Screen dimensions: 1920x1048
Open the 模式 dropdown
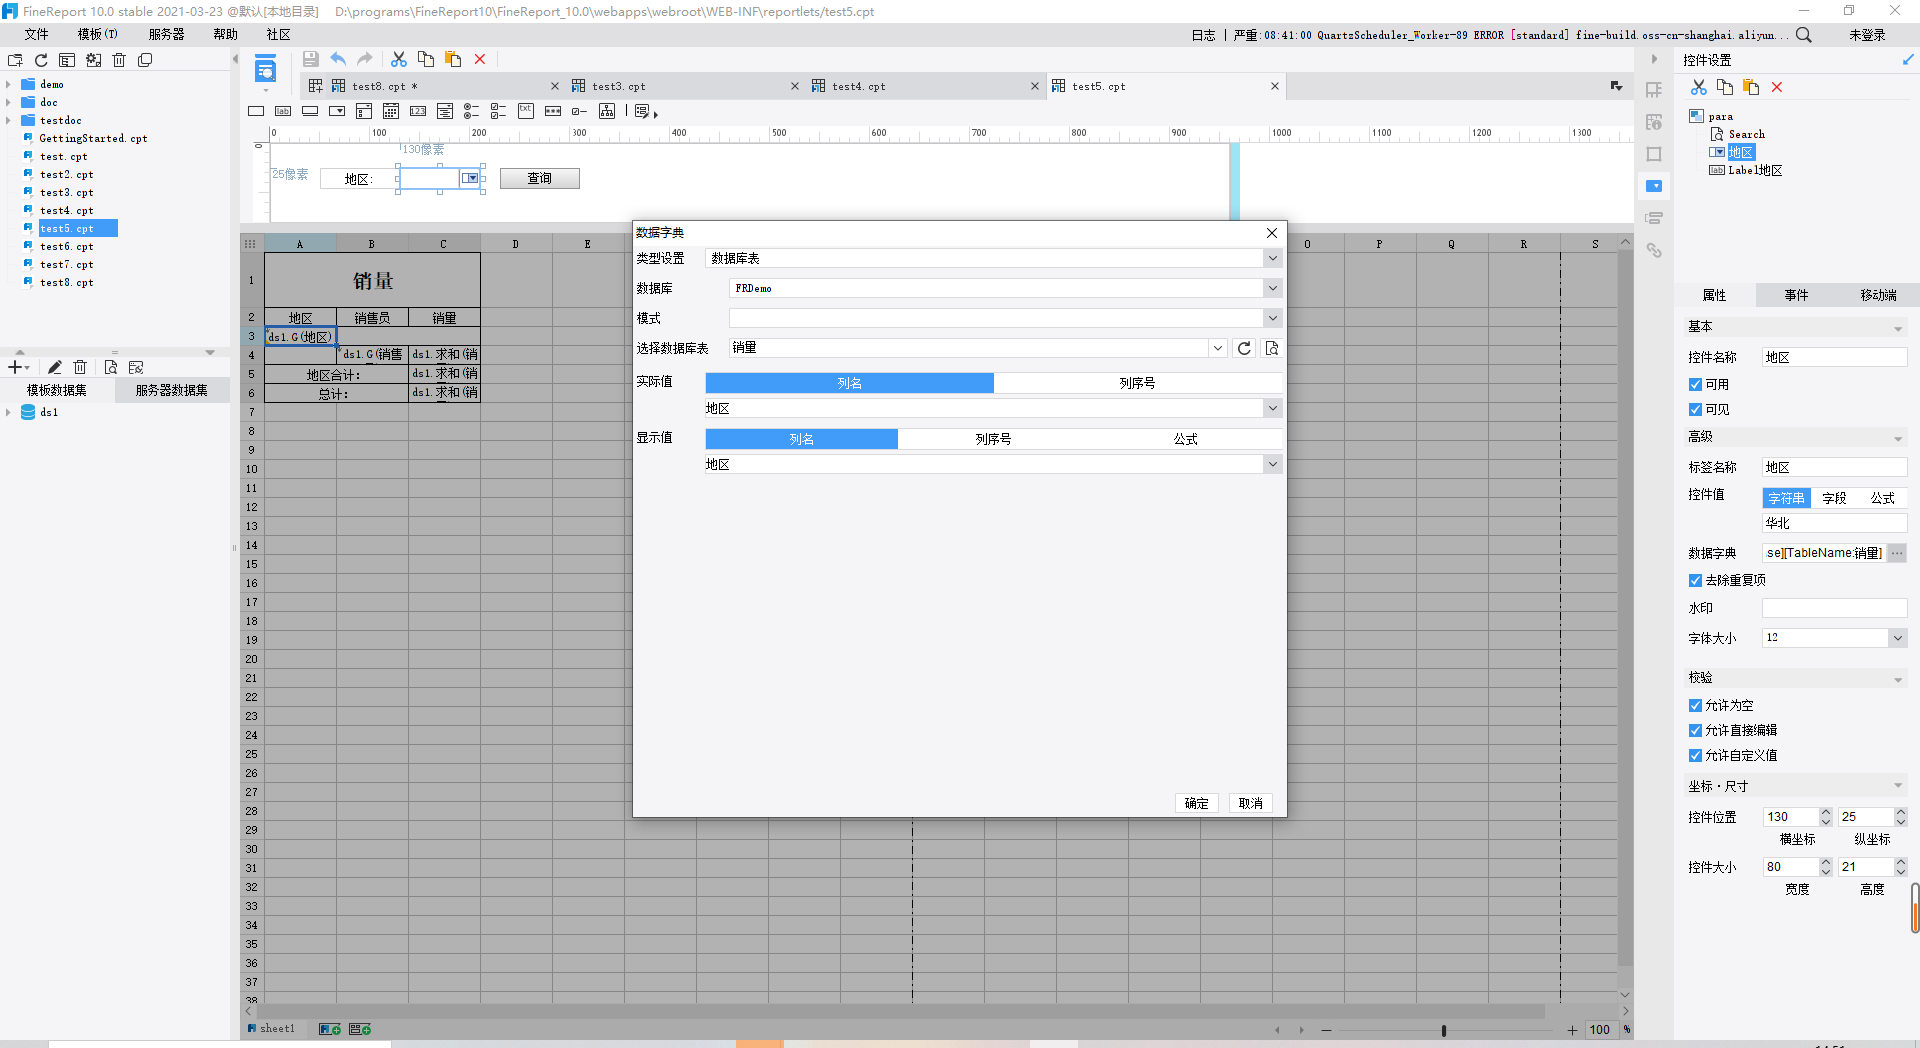pyautogui.click(x=1272, y=318)
